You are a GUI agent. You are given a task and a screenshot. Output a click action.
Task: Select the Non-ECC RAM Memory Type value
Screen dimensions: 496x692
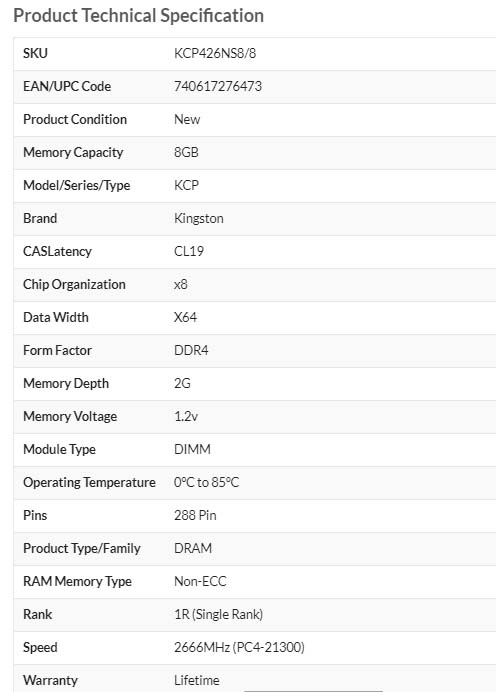point(200,581)
